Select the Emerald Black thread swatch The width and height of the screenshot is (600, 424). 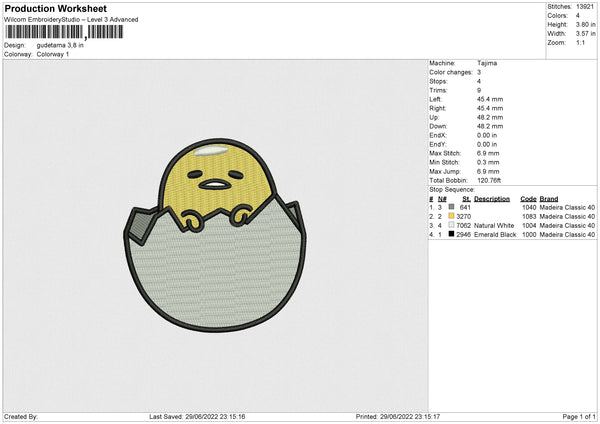tap(452, 234)
